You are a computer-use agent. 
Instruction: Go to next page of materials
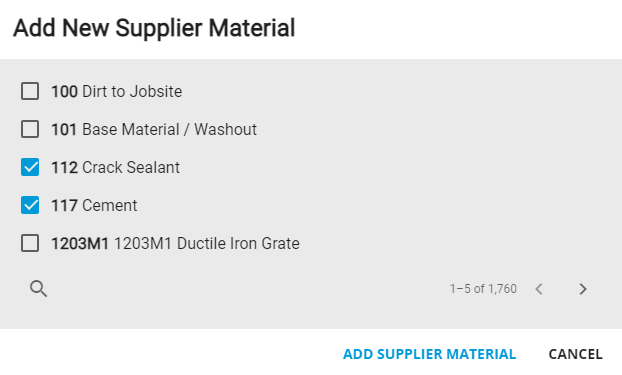[582, 289]
